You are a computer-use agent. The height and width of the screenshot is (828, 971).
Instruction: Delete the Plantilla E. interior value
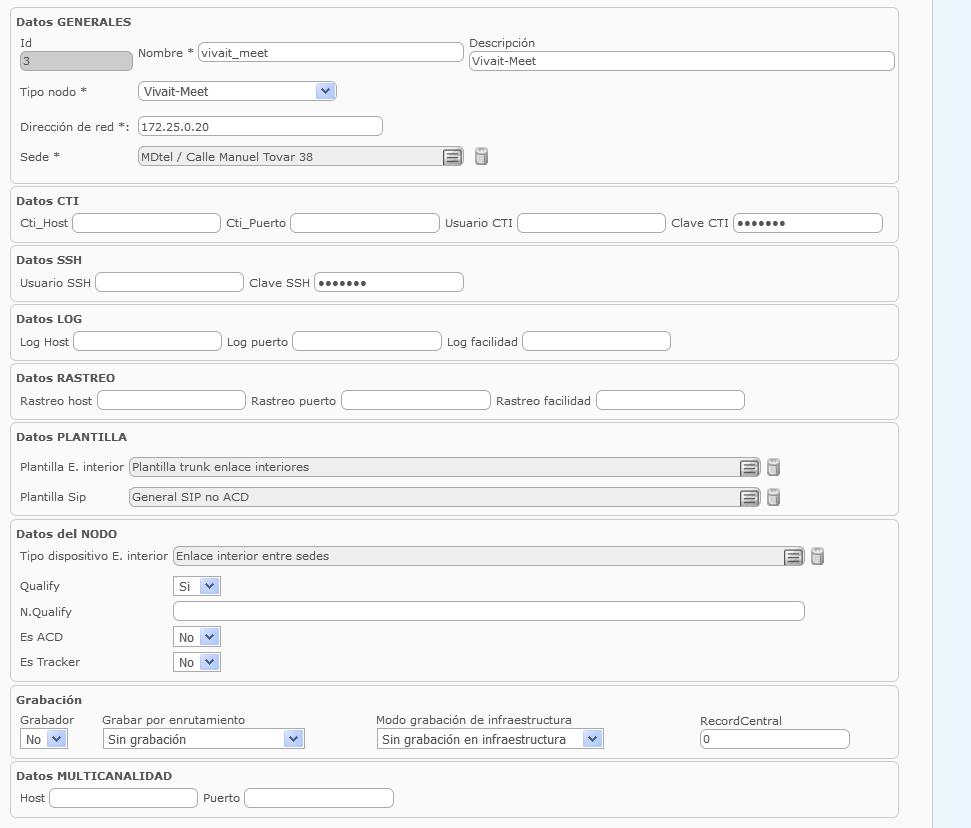(x=773, y=467)
